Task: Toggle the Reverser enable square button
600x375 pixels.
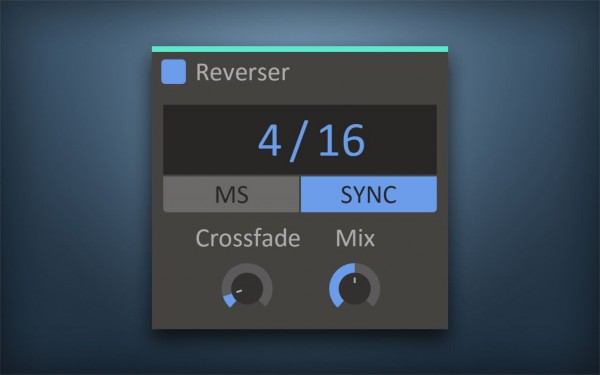Action: coord(173,72)
